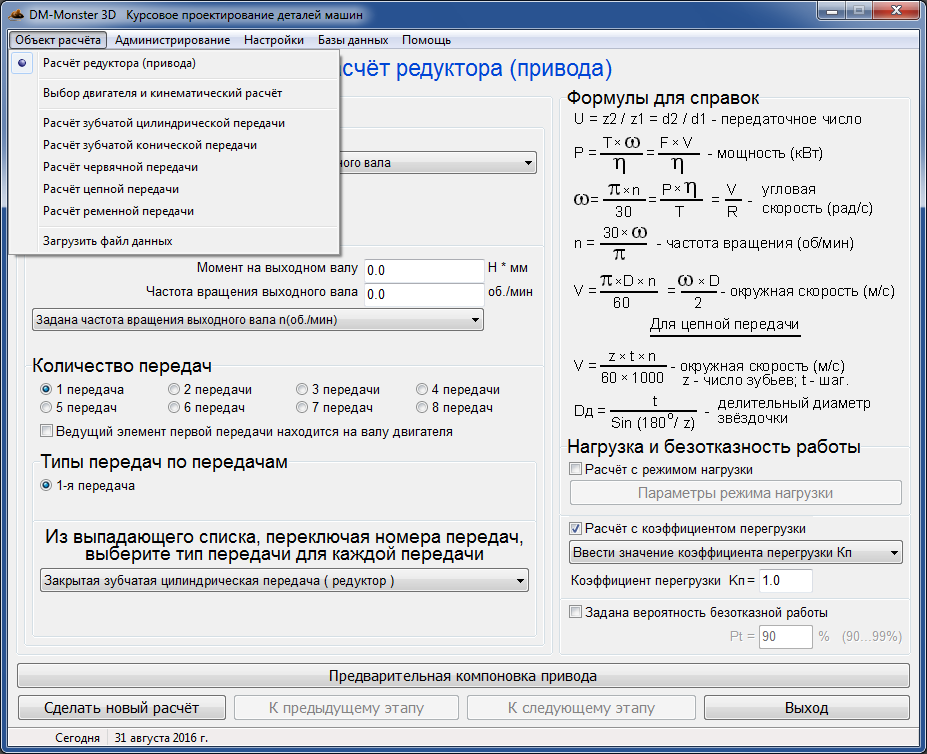Close the DM-Monster 3D window

pos(896,10)
